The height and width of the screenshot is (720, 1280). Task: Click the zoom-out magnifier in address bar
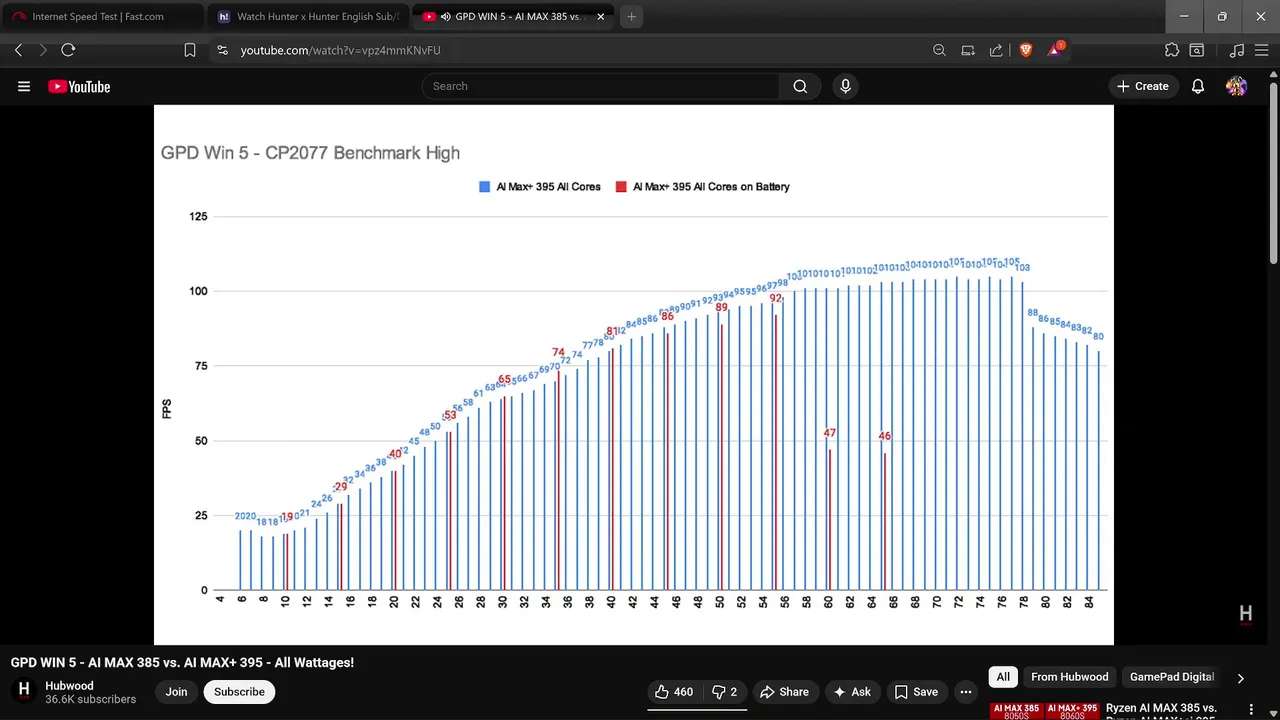[939, 50]
